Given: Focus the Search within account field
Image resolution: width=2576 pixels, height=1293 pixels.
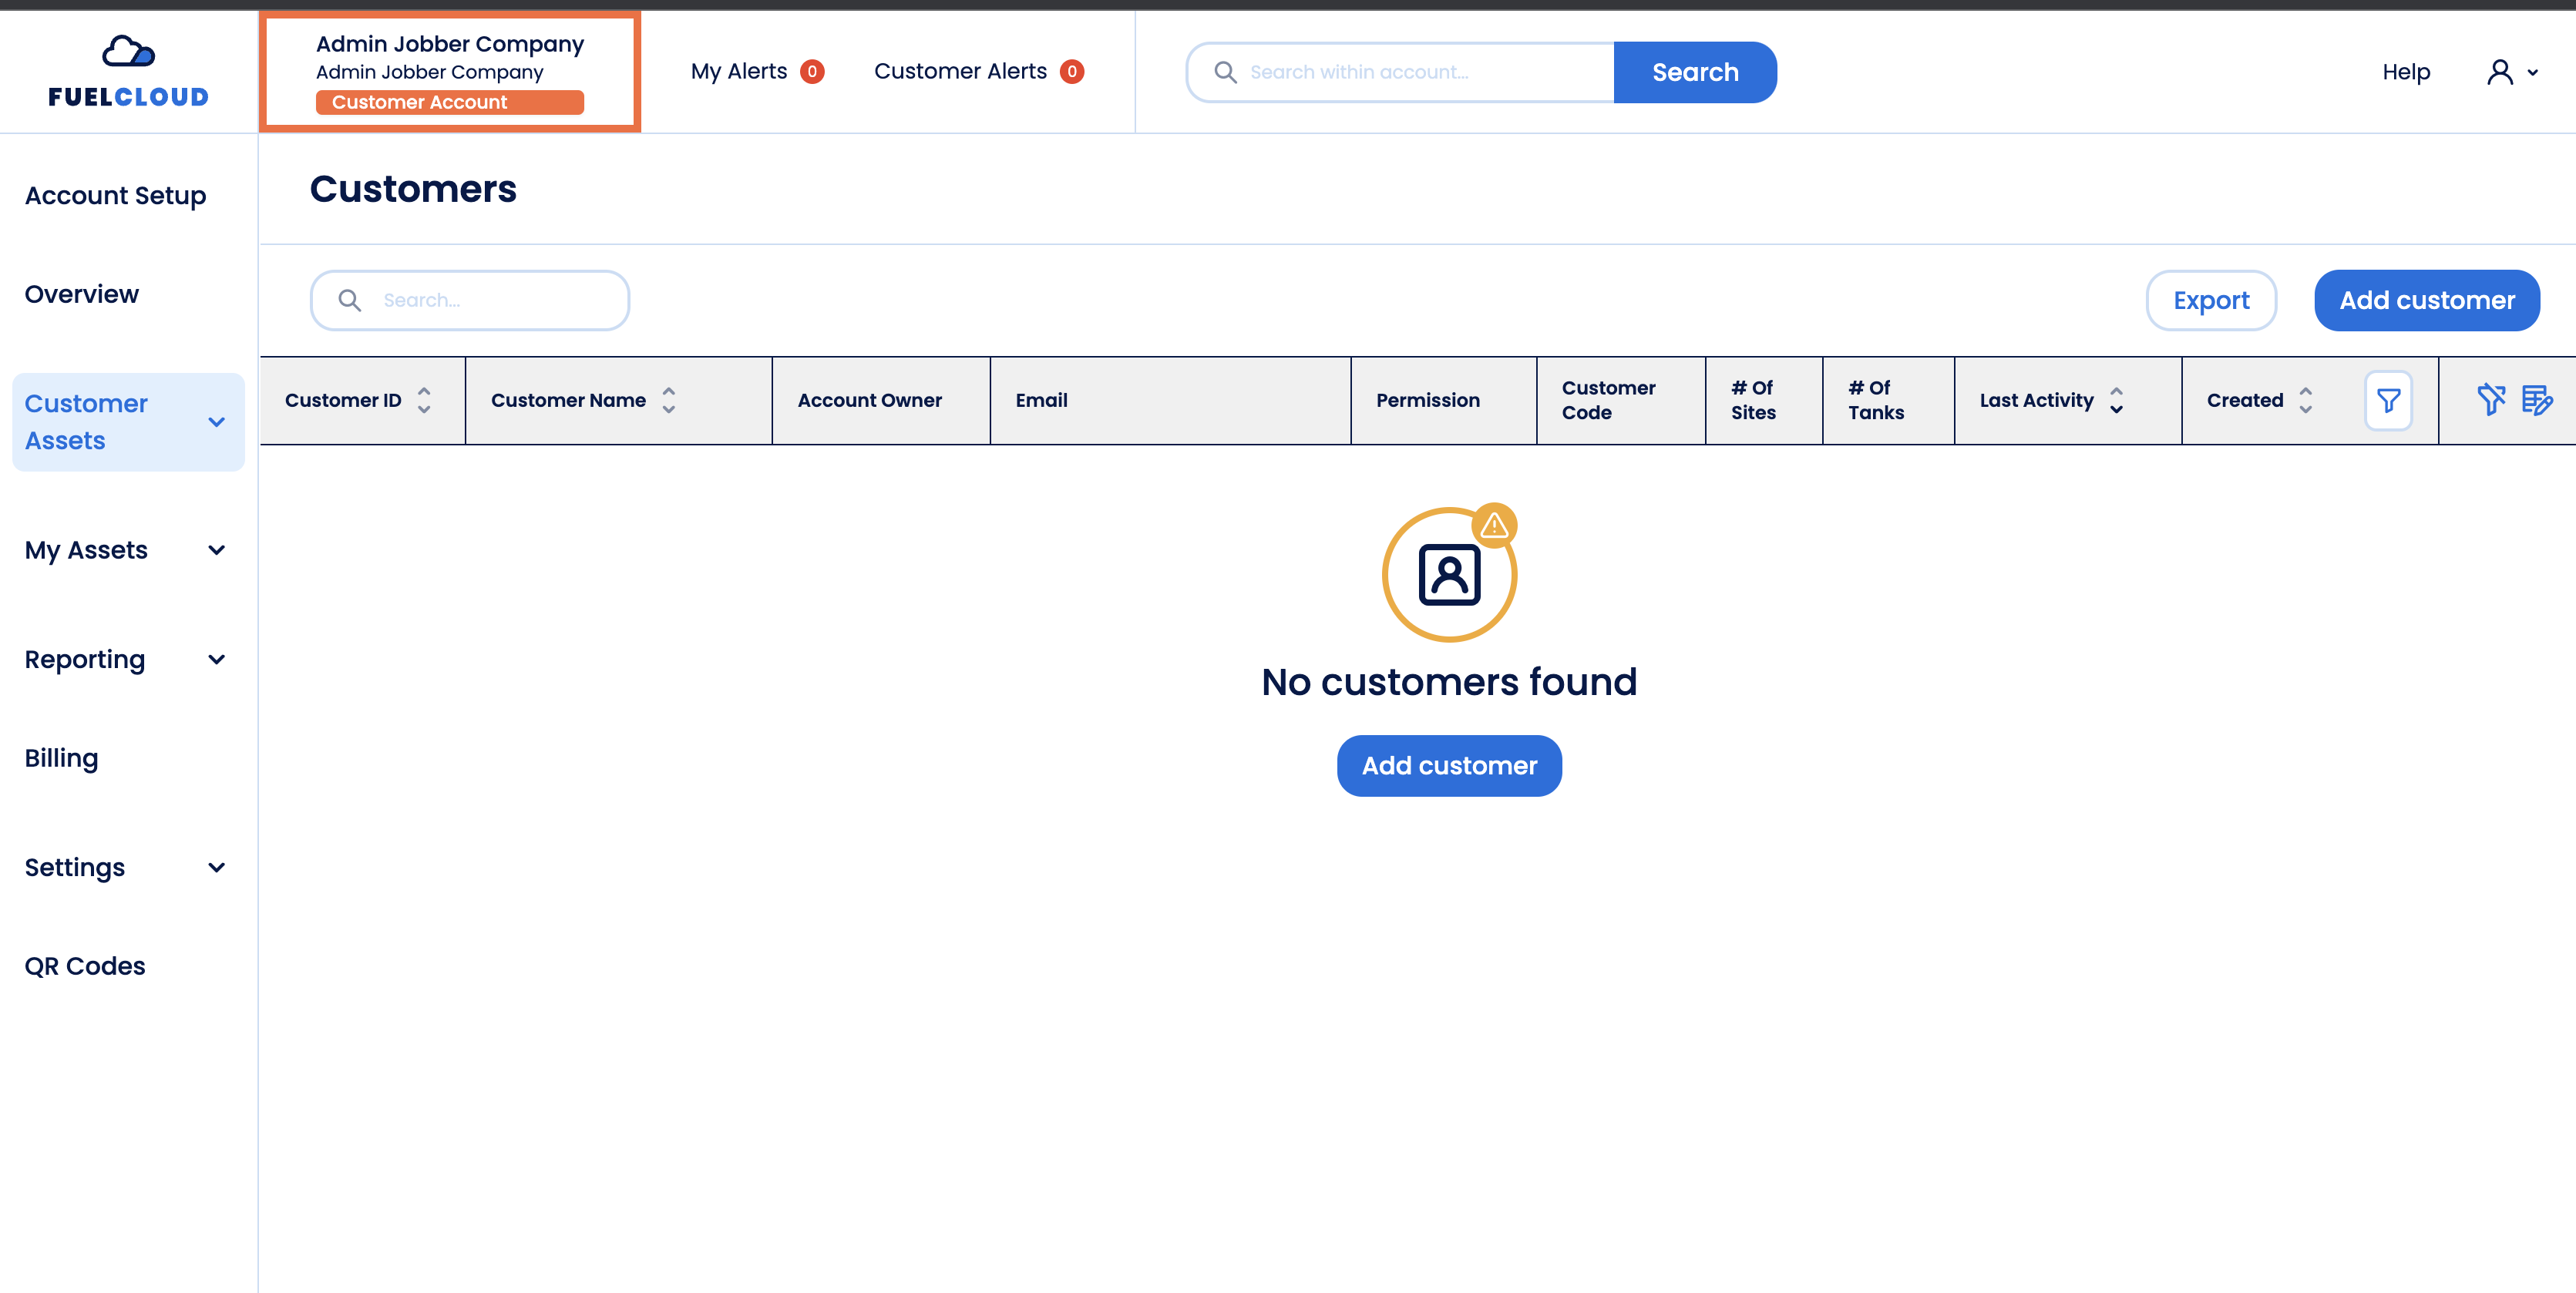Looking at the screenshot, I should 1400,72.
